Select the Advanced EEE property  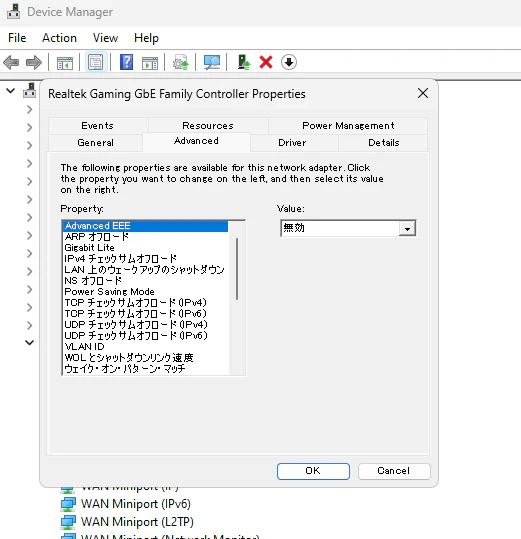(x=146, y=226)
